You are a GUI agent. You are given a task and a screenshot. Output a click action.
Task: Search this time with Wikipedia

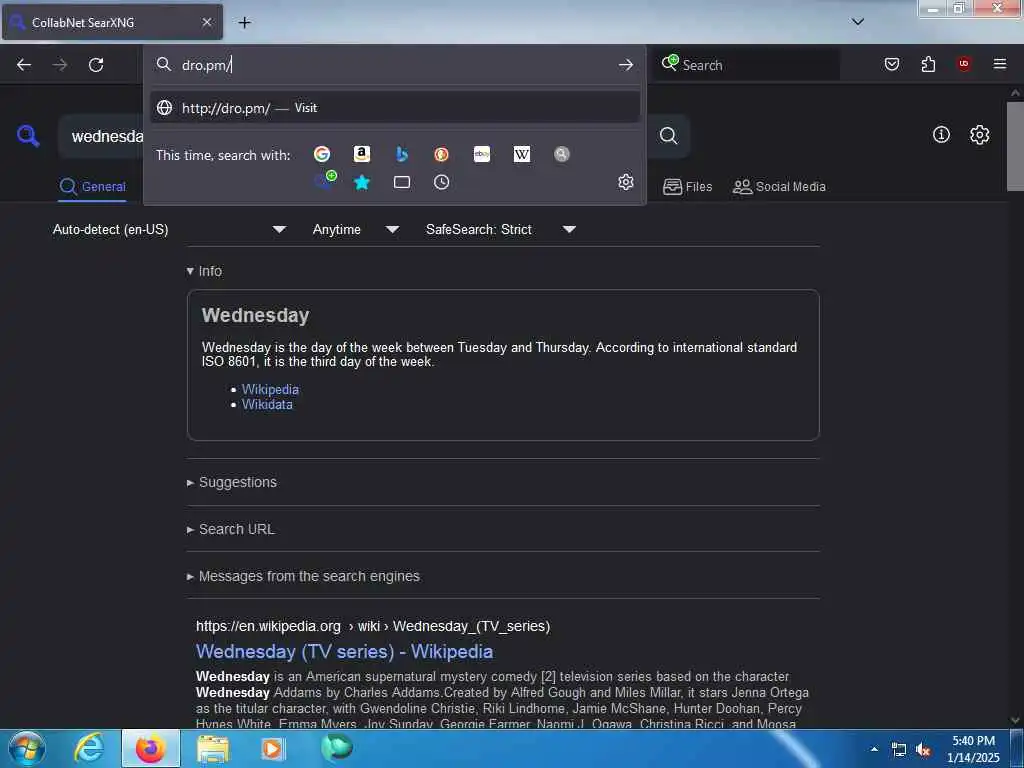point(522,154)
